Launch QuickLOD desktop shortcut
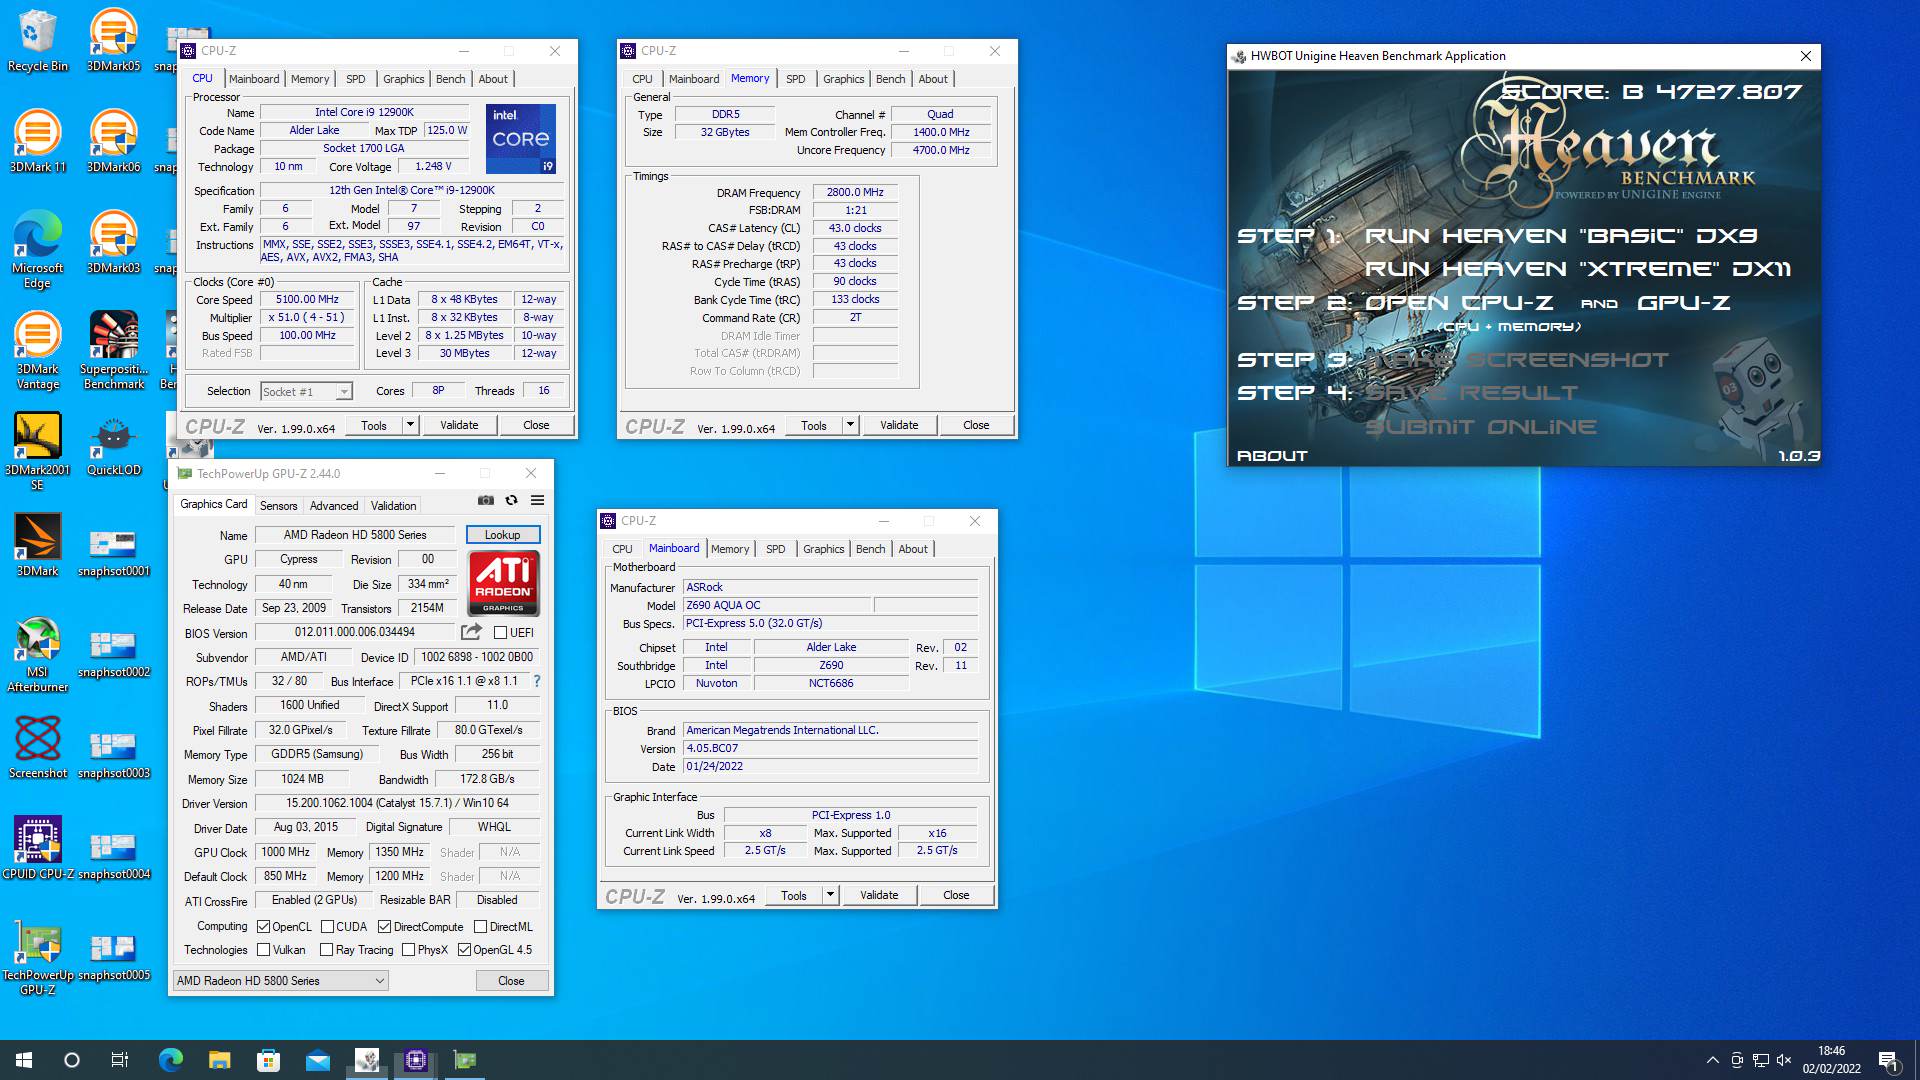This screenshot has height=1080, width=1920. click(x=113, y=444)
